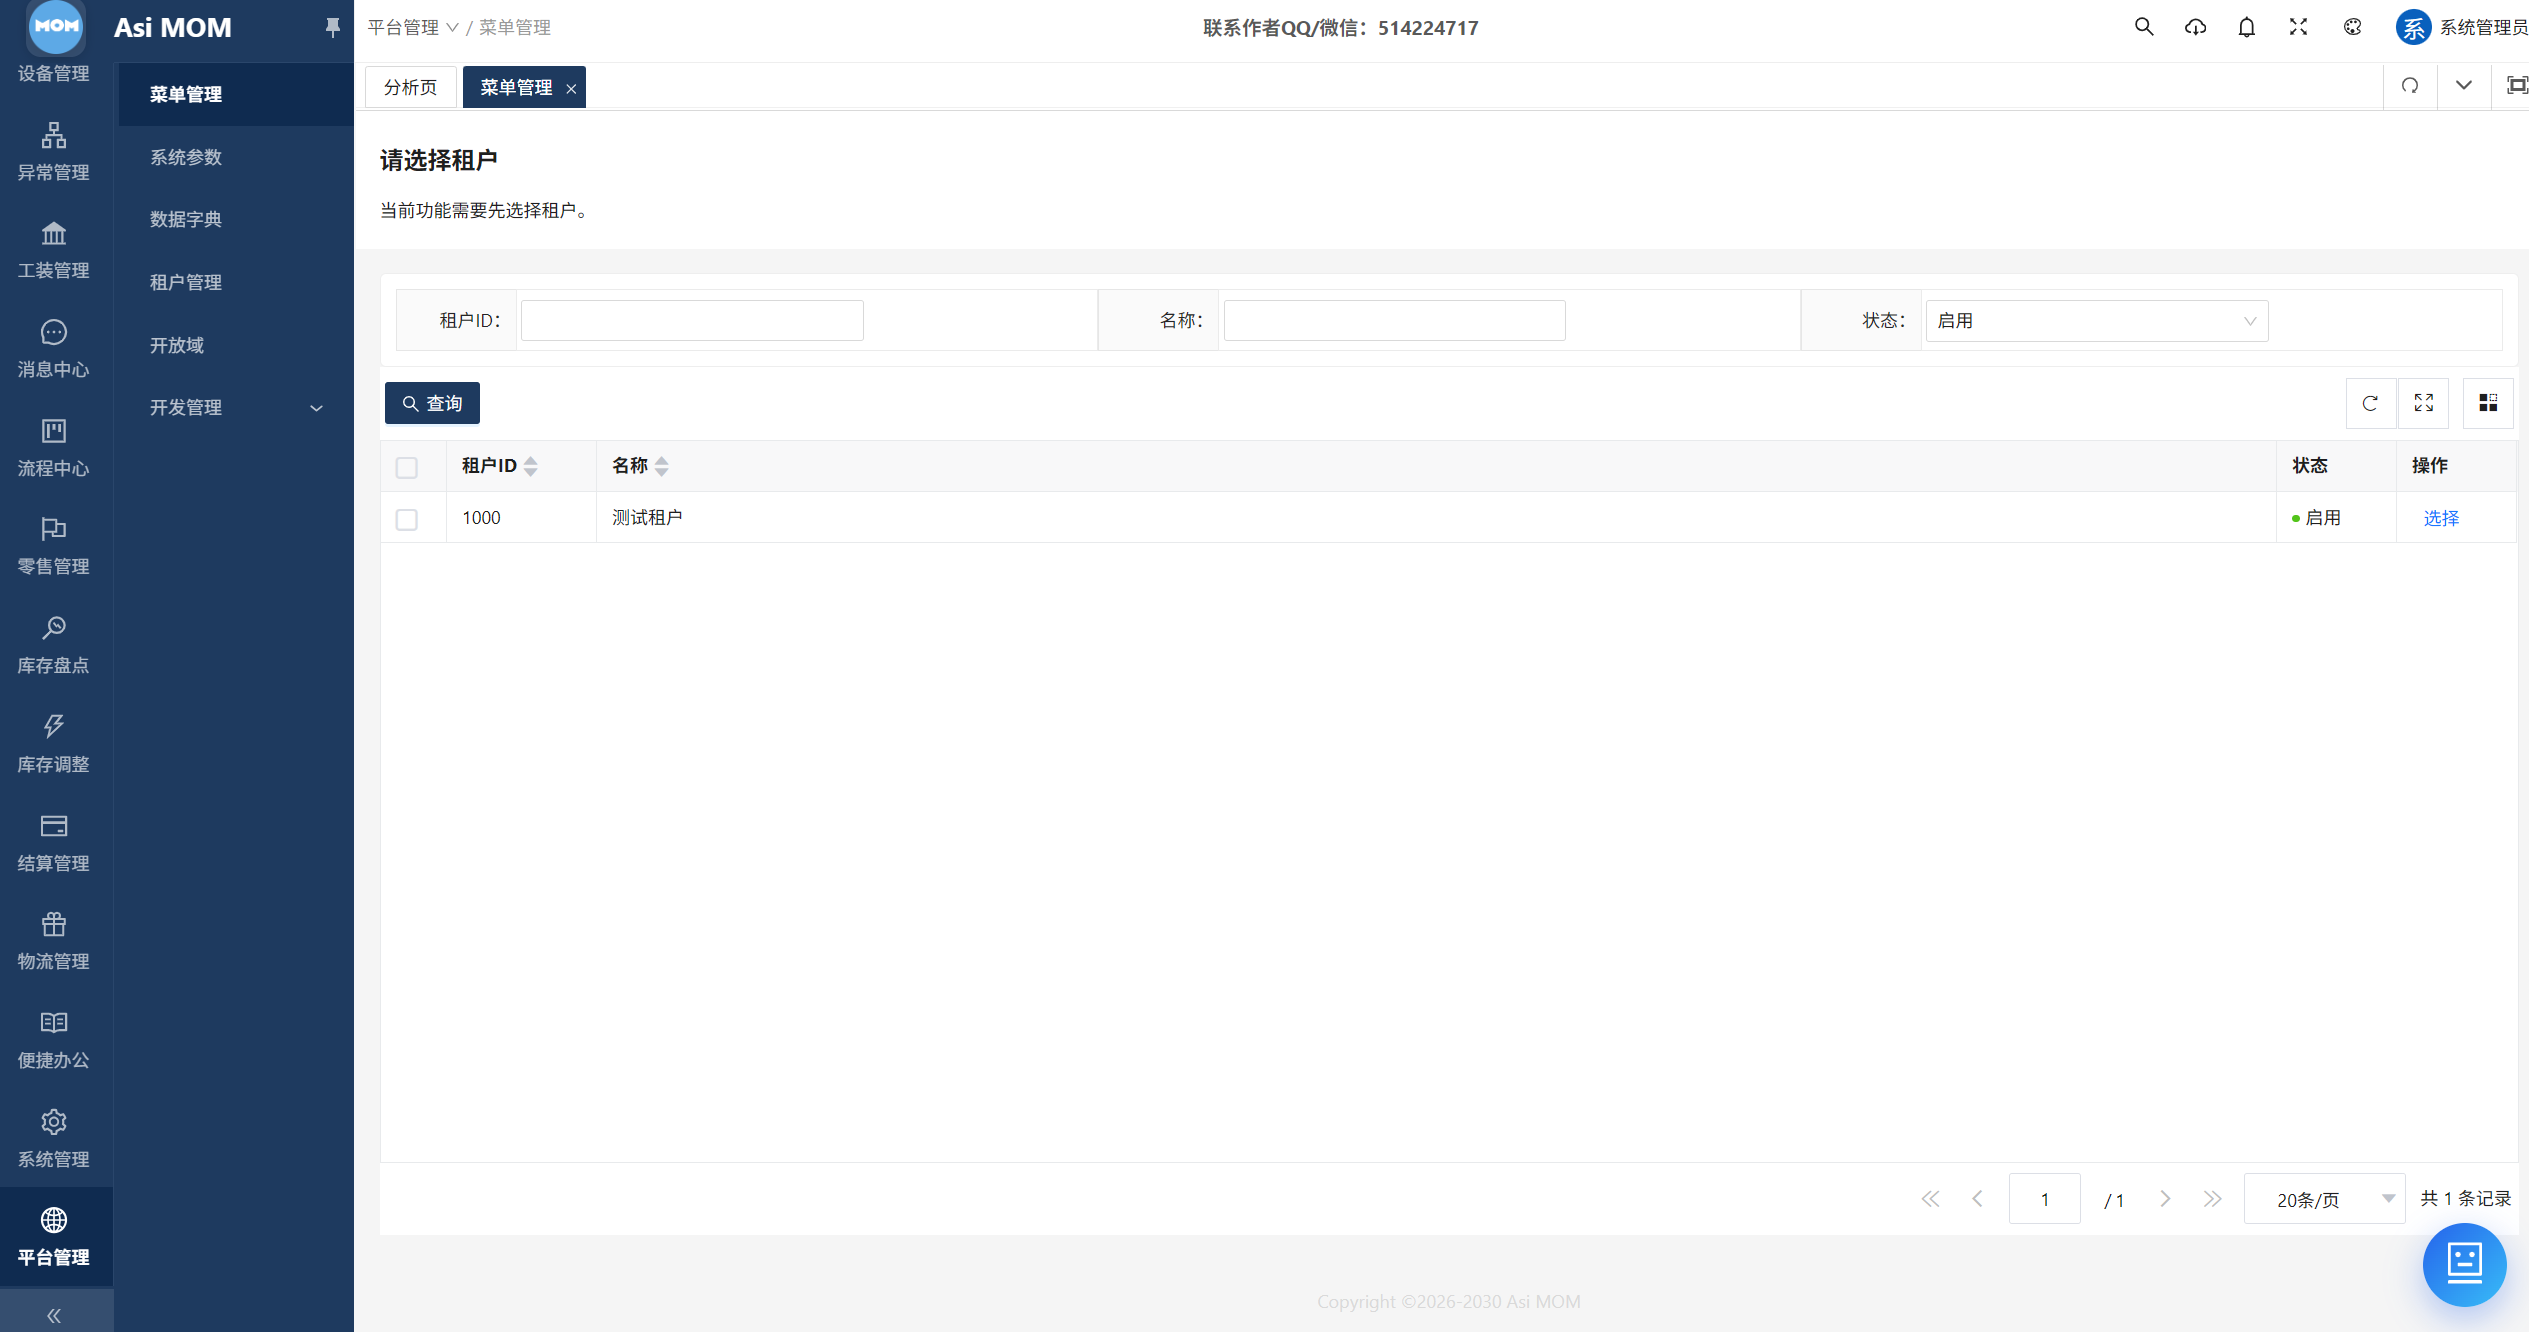Tick the select-all header checkbox
This screenshot has height=1332, width=2529.
(406, 467)
